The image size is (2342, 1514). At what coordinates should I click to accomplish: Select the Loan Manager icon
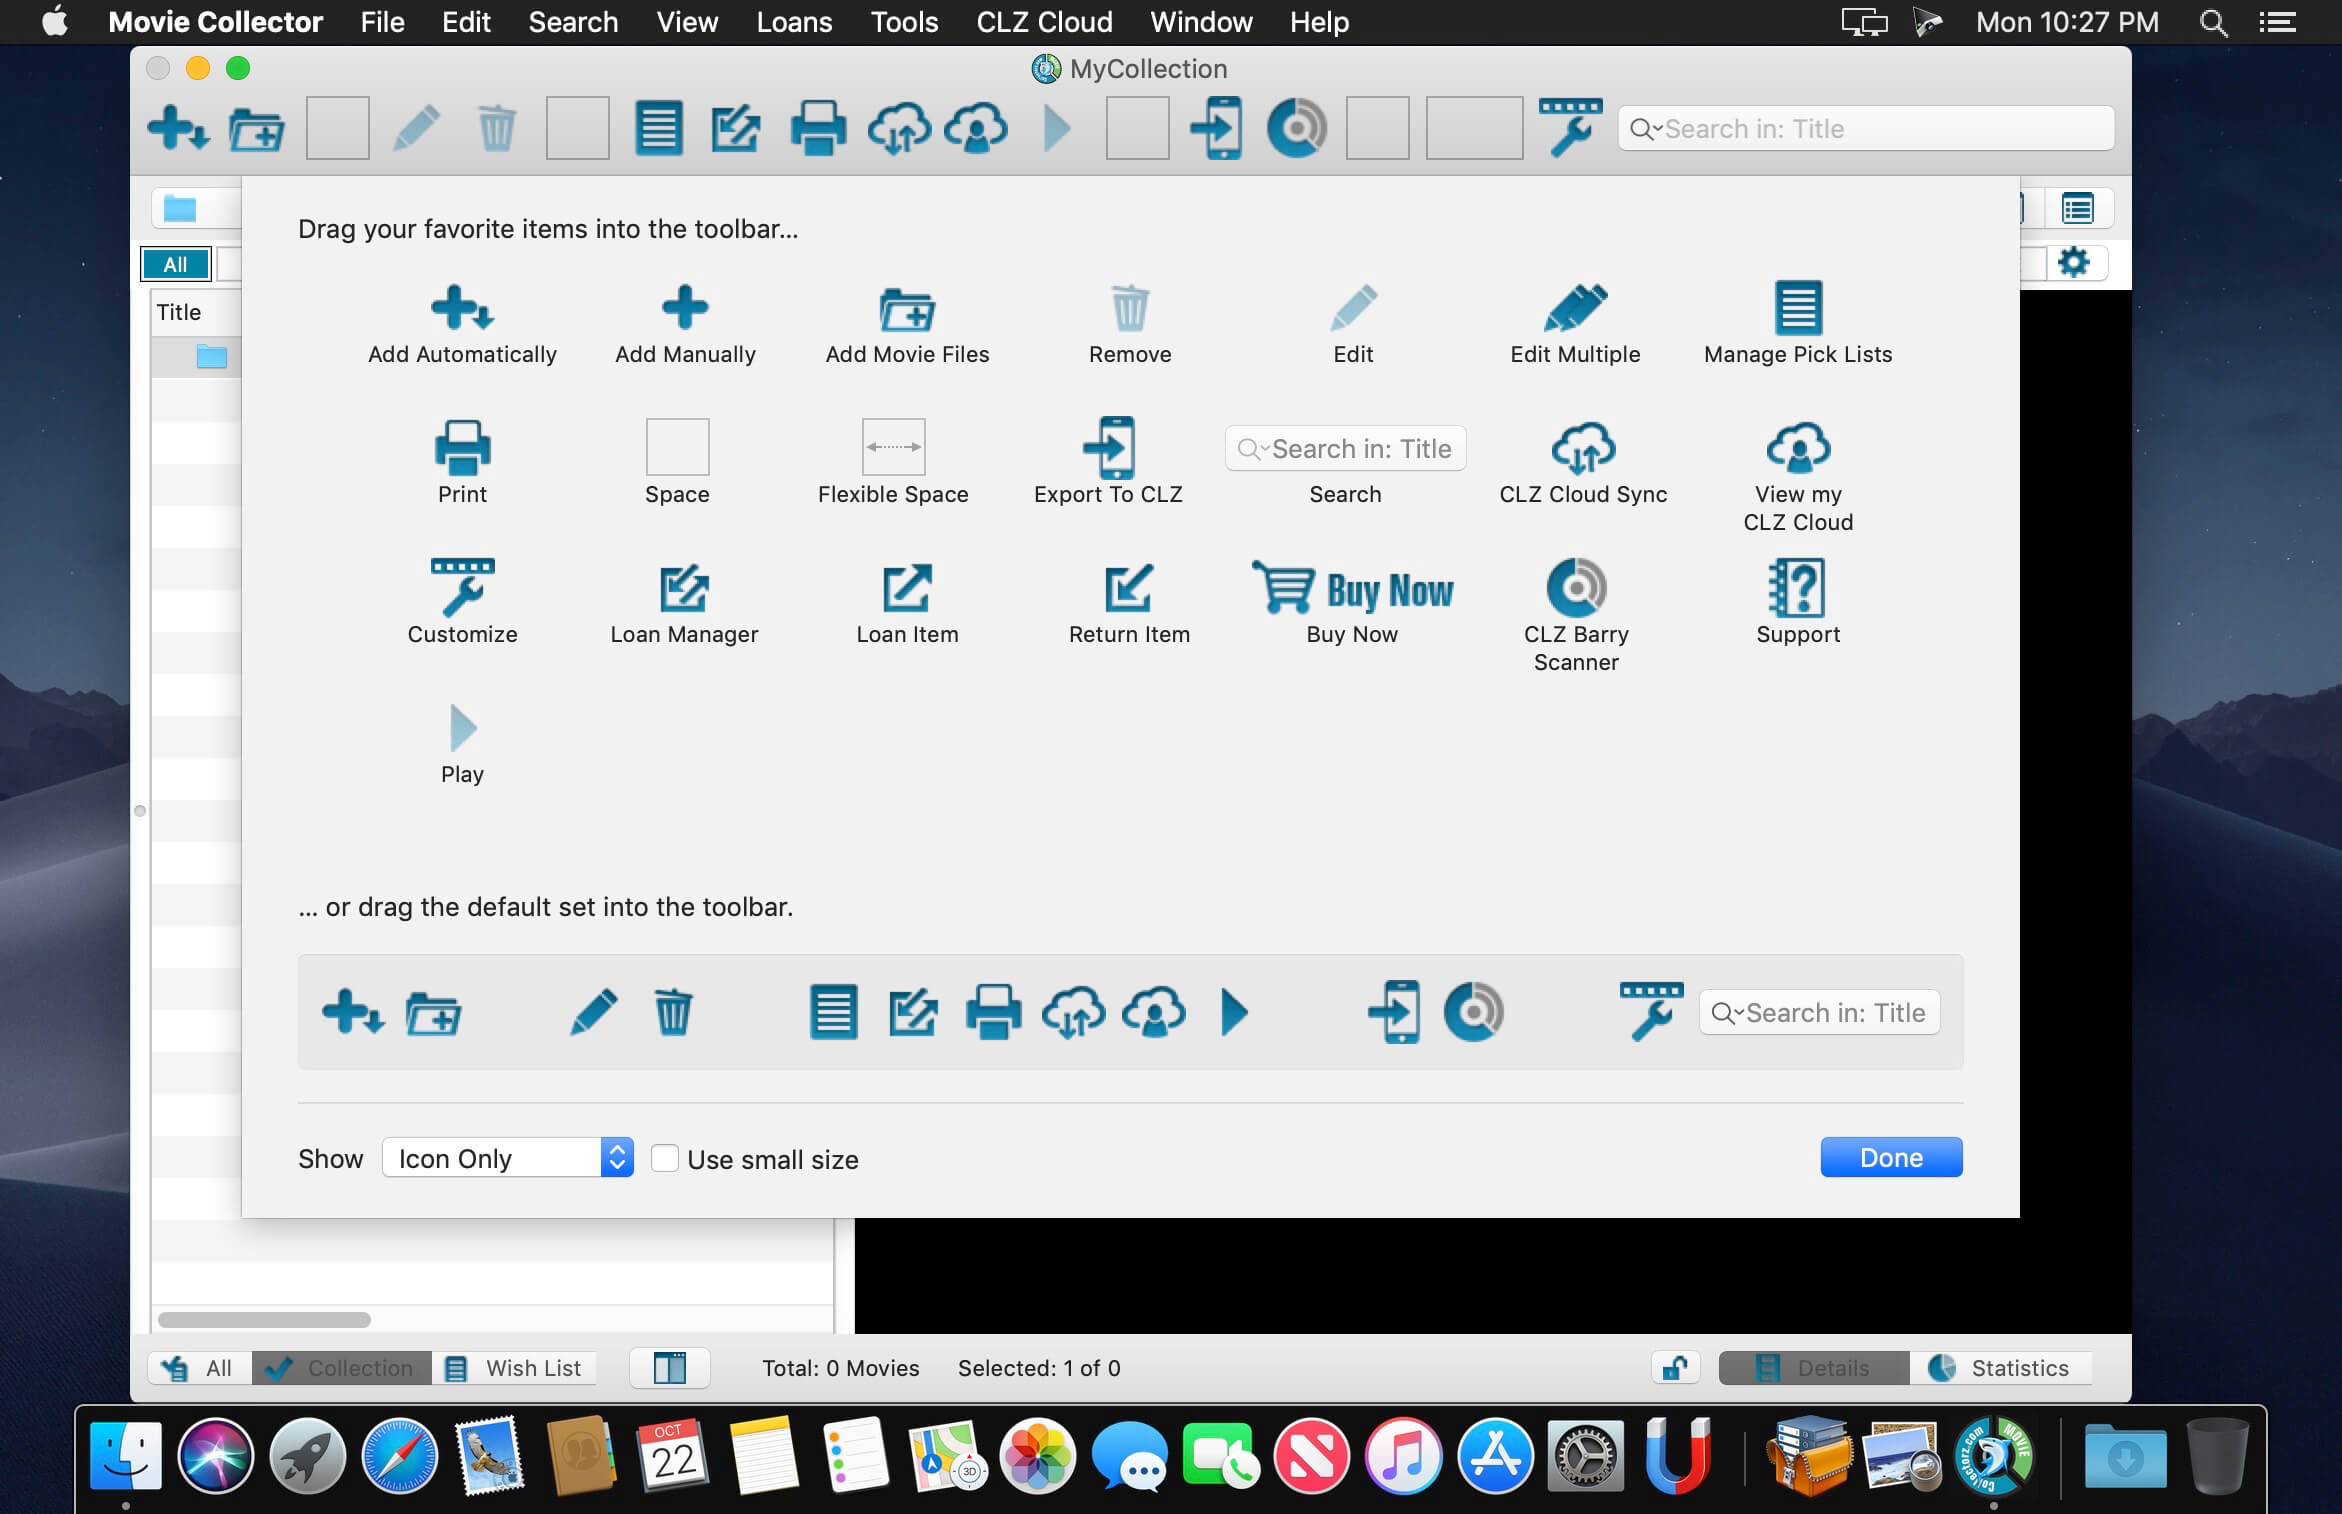[684, 588]
